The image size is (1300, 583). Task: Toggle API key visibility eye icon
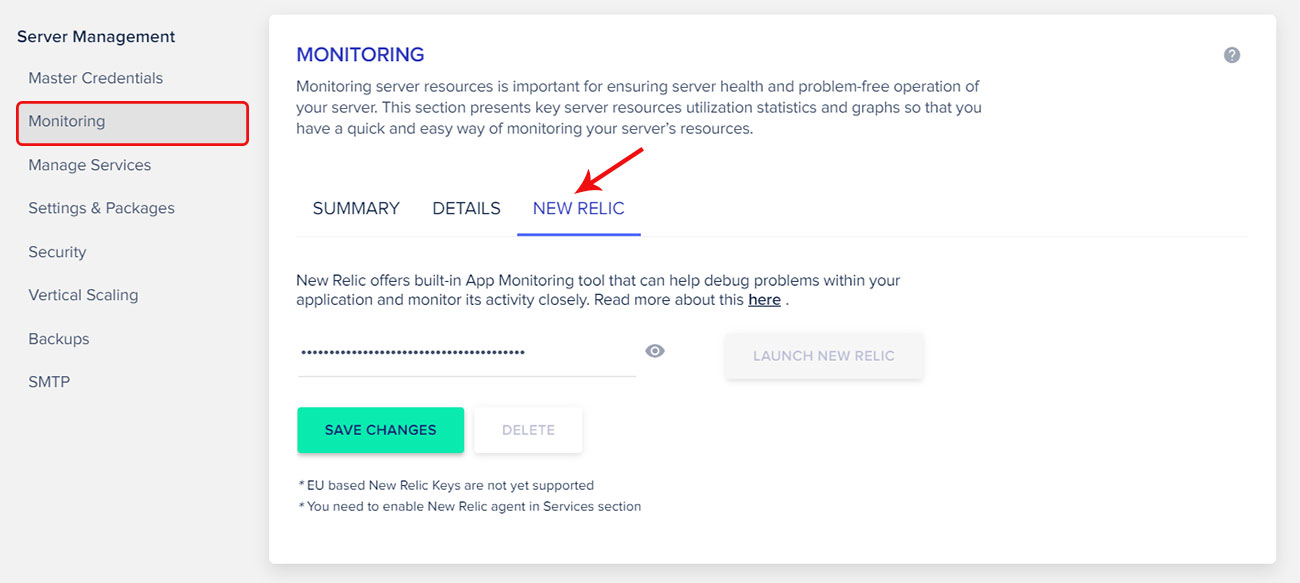click(x=655, y=351)
